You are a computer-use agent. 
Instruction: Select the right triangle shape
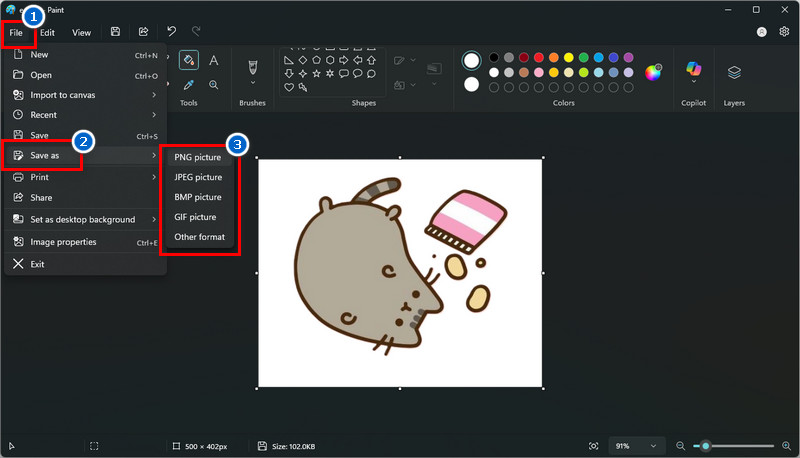[289, 60]
